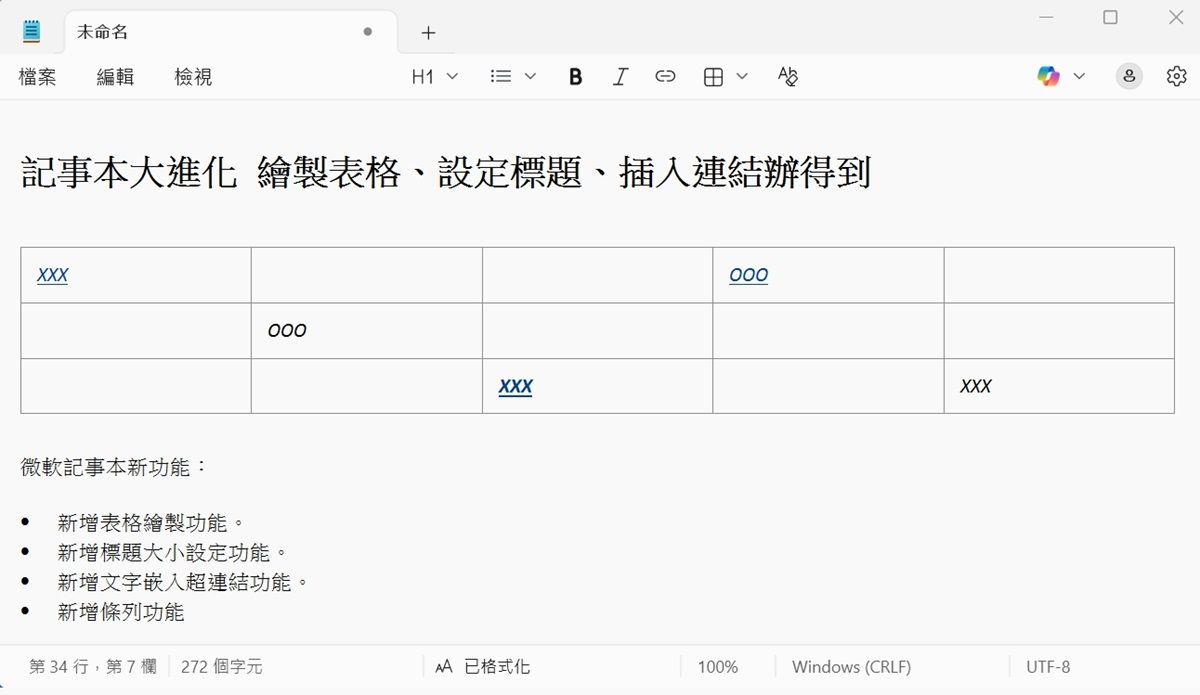Toggle bold formatting
The width and height of the screenshot is (1200, 695).
[575, 76]
